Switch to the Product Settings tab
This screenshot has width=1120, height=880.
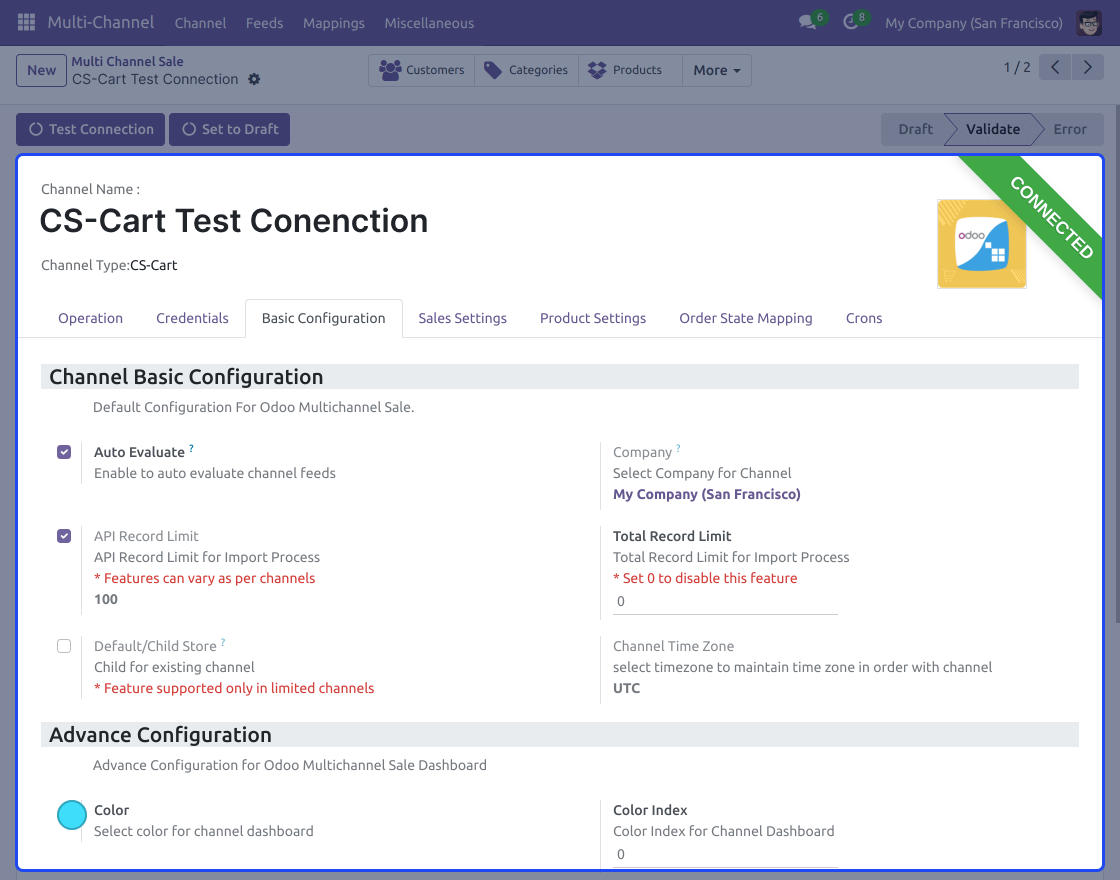(593, 318)
